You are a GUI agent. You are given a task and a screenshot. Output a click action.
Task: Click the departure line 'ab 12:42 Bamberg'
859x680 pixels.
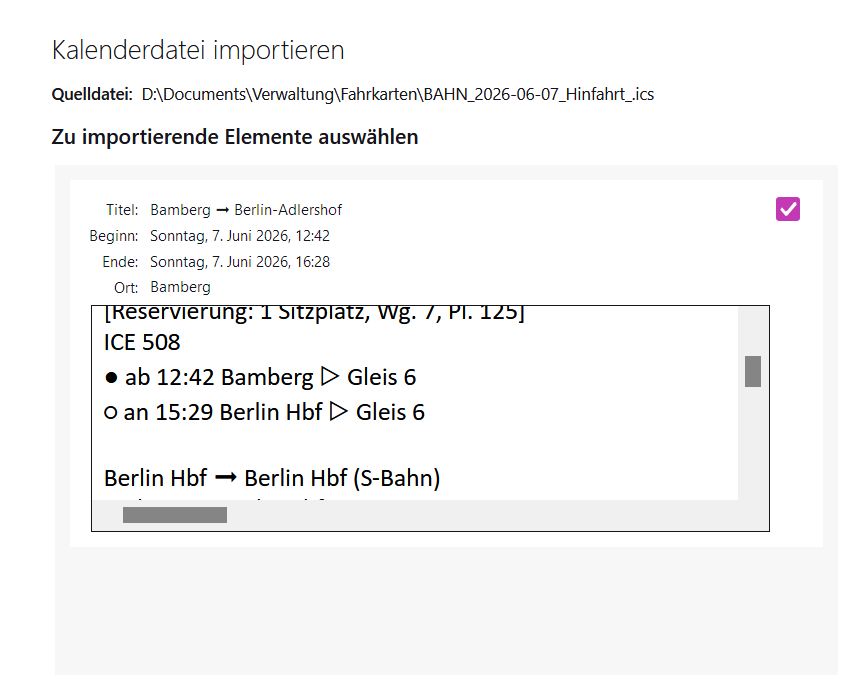(x=260, y=378)
